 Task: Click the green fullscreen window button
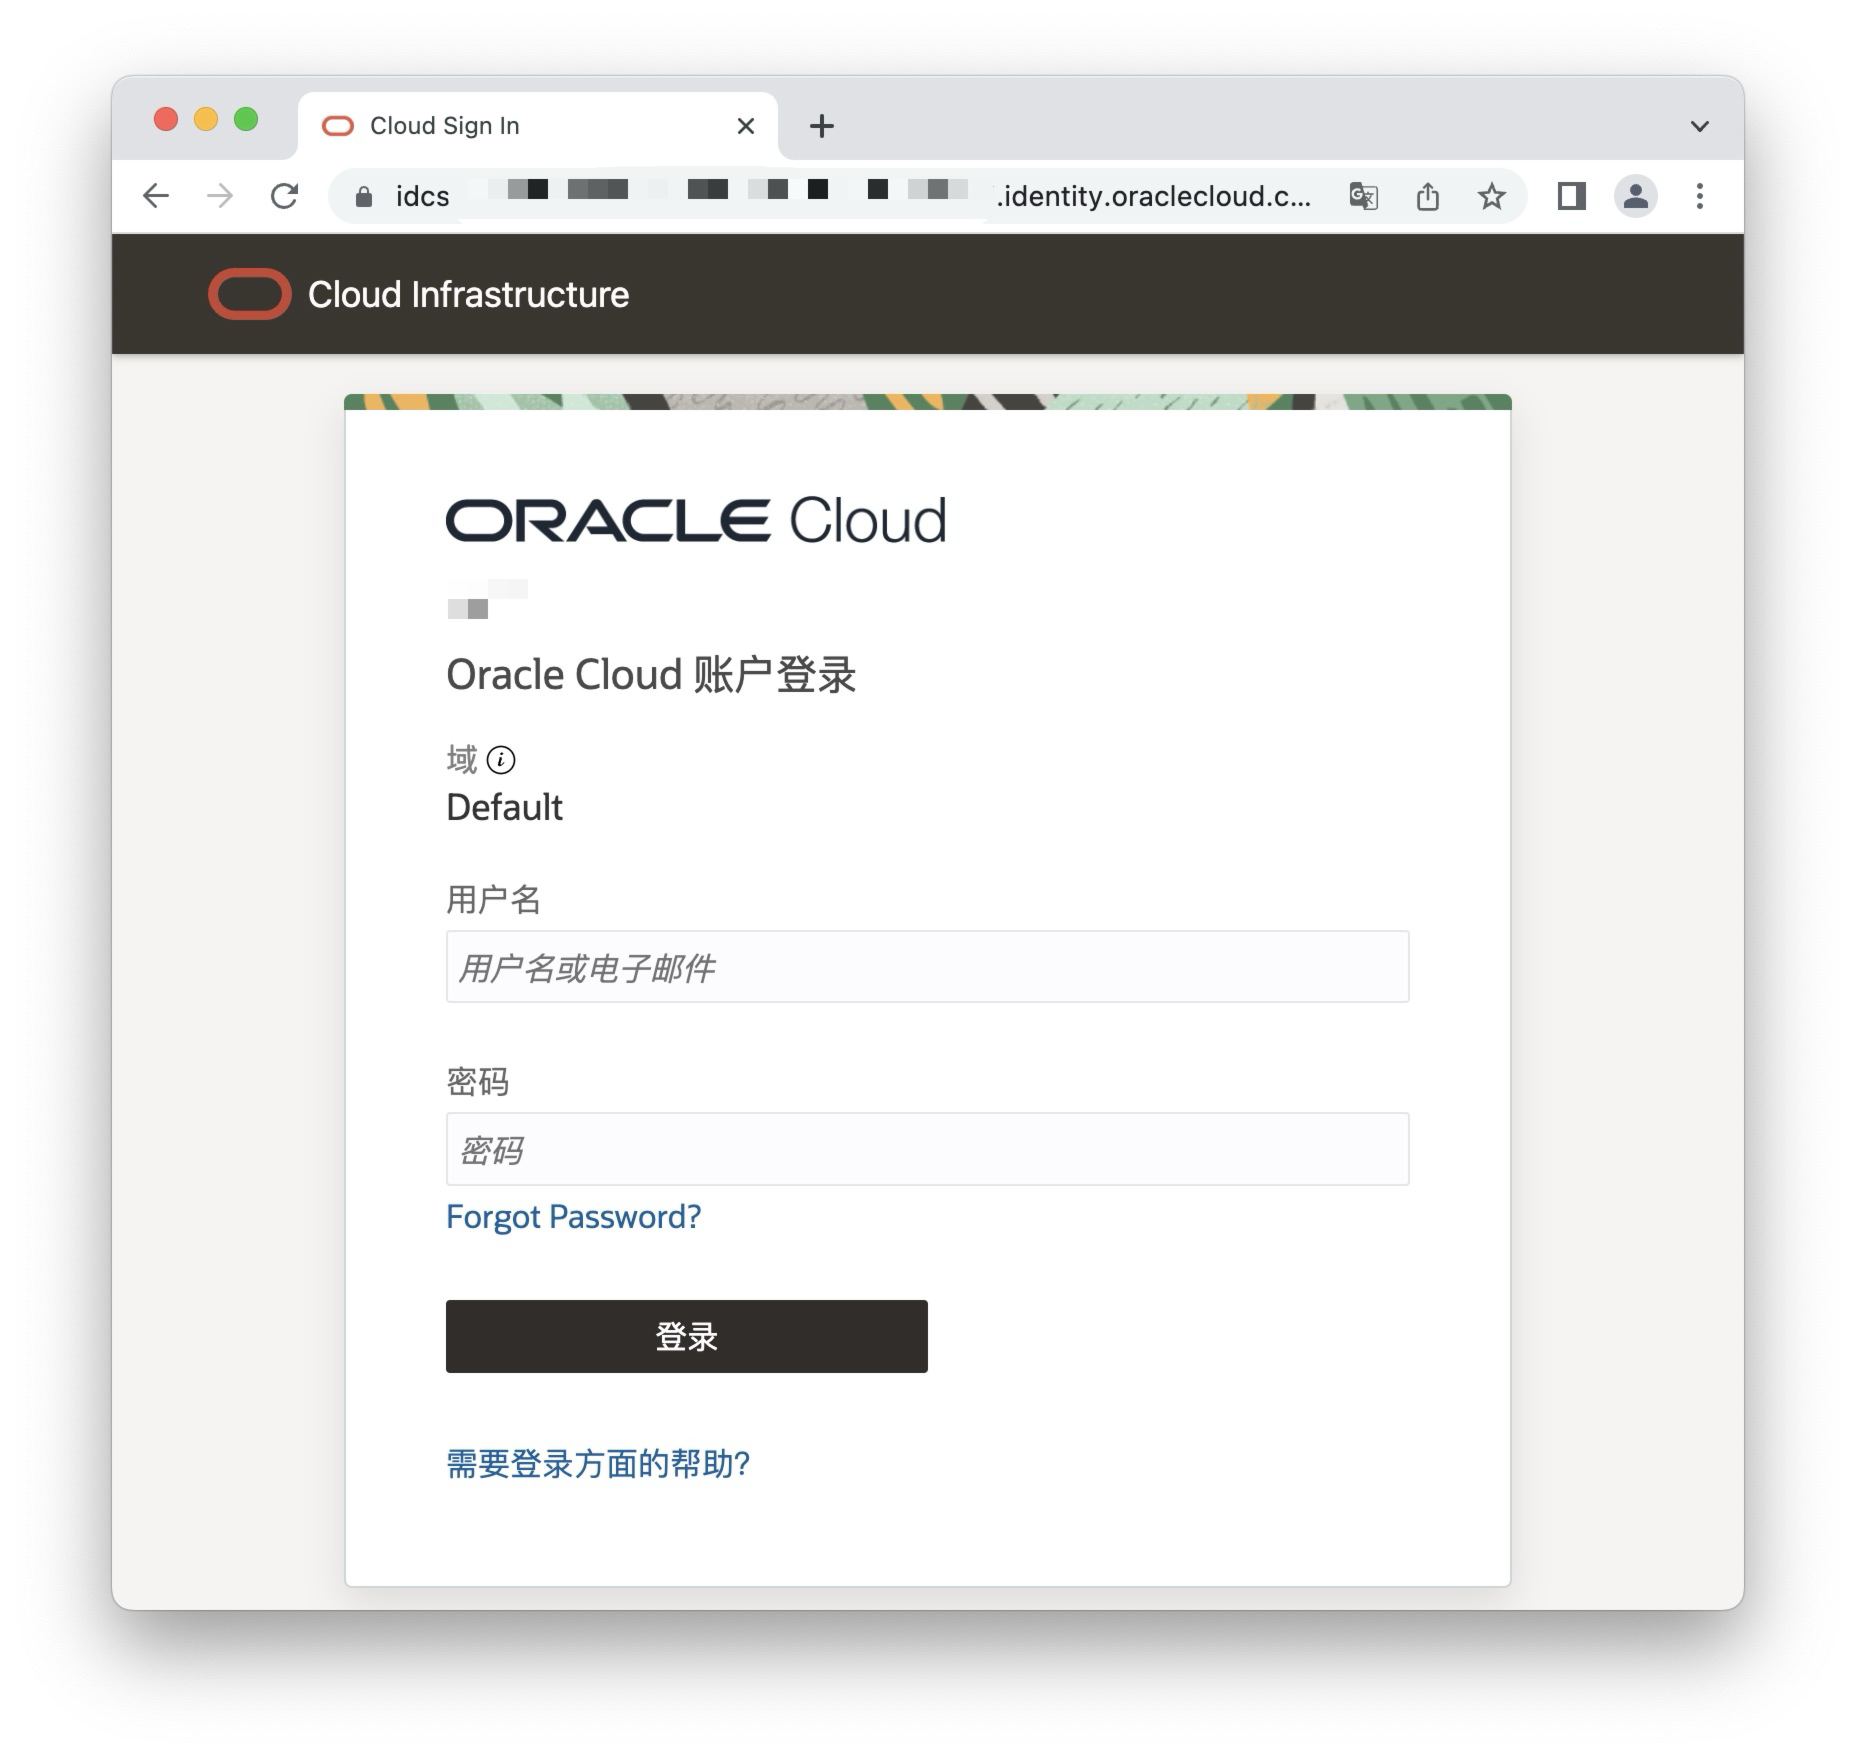point(246,120)
